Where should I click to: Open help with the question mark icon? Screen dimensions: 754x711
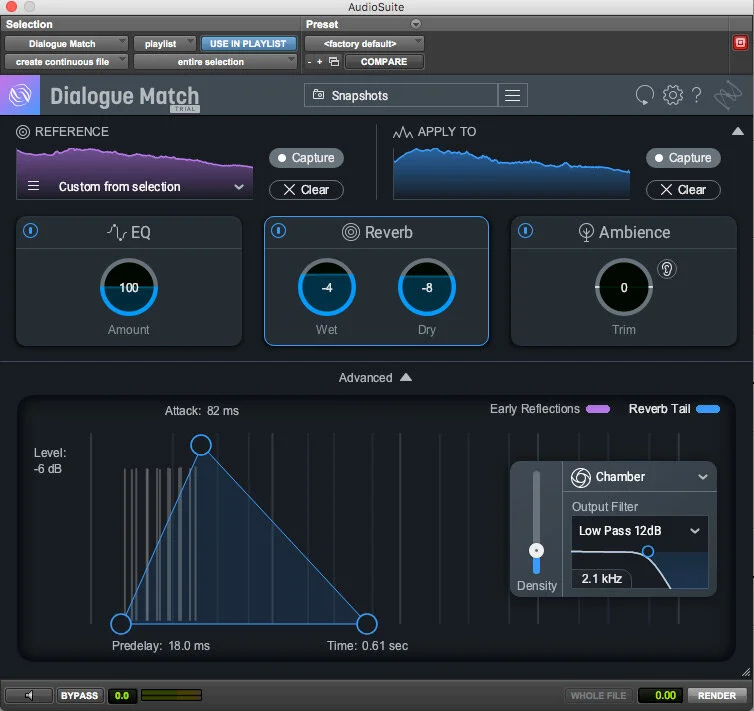696,95
